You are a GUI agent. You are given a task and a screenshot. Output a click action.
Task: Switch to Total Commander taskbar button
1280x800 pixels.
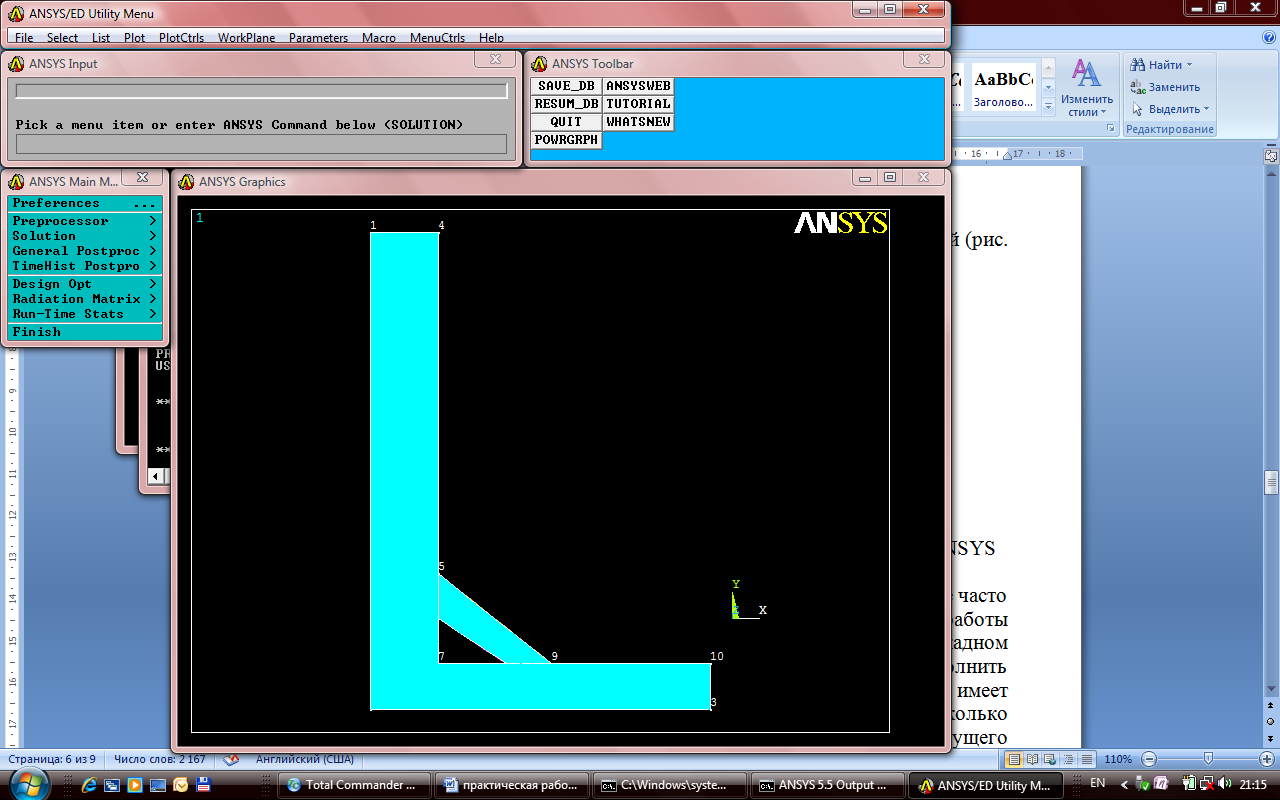tap(356, 785)
